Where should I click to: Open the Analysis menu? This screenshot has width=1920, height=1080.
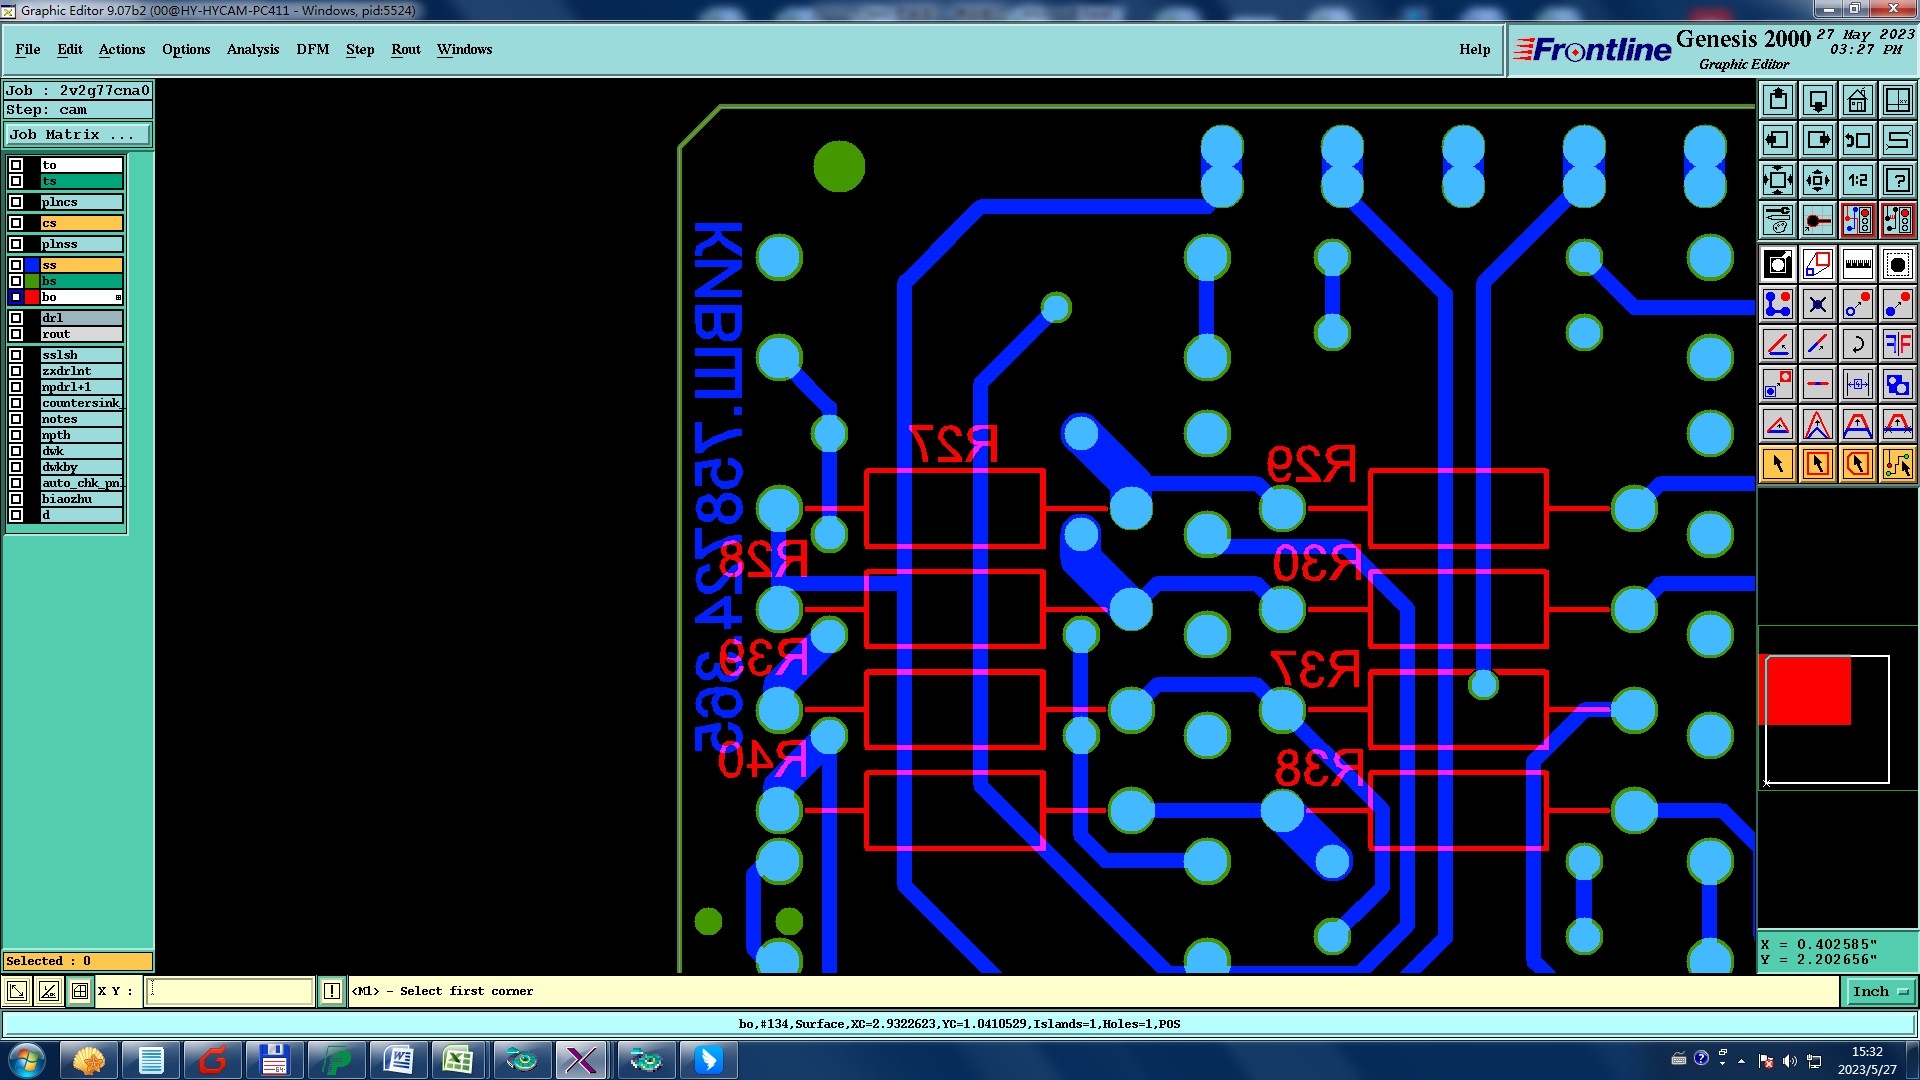click(x=252, y=49)
